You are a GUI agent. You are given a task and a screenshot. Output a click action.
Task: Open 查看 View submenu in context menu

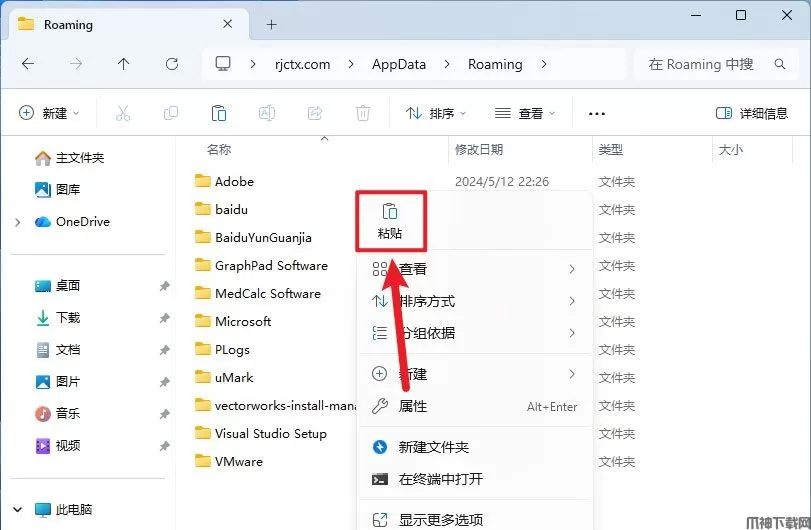pyautogui.click(x=474, y=269)
